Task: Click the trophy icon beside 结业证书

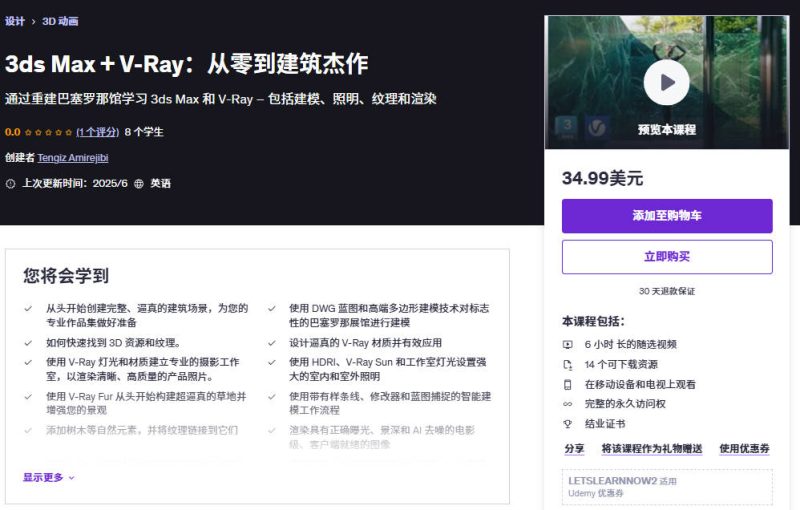Action: 567,424
